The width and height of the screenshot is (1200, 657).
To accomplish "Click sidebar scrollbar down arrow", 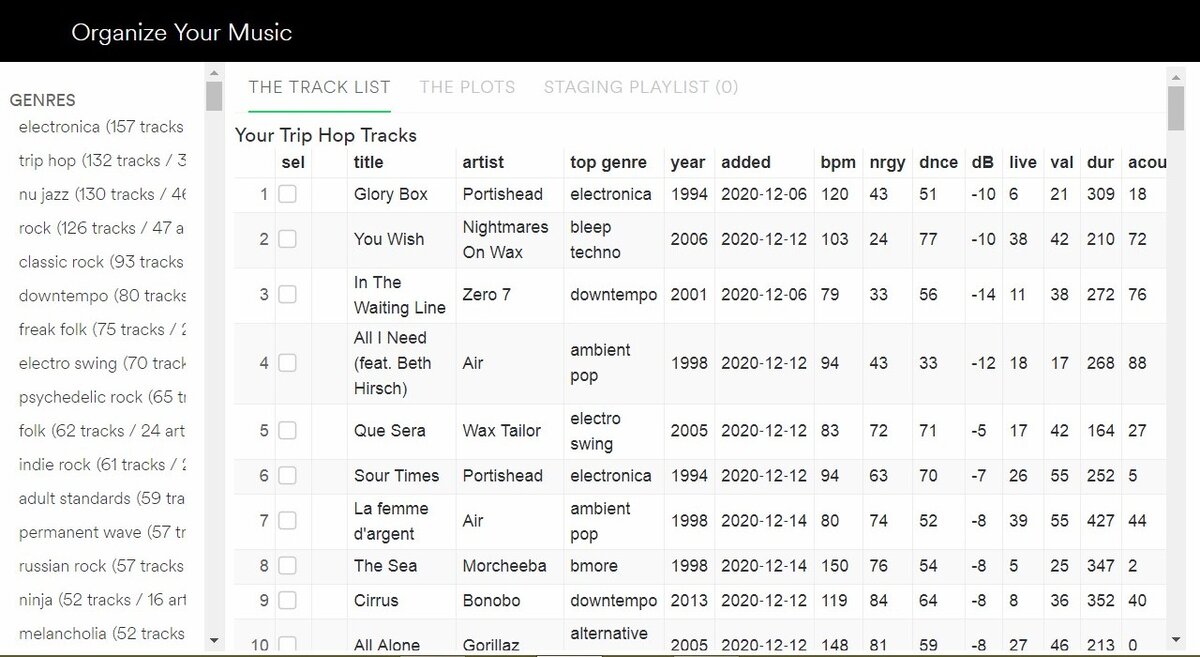I will pos(214,639).
